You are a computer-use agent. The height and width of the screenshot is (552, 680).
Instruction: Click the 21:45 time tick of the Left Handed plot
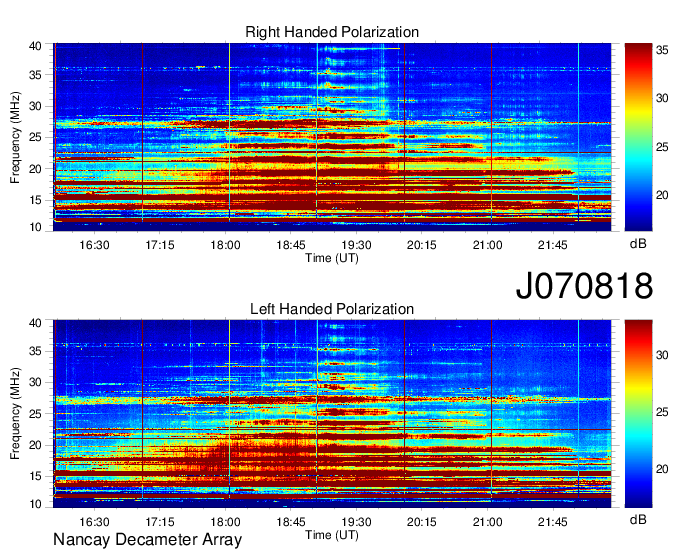tap(552, 522)
